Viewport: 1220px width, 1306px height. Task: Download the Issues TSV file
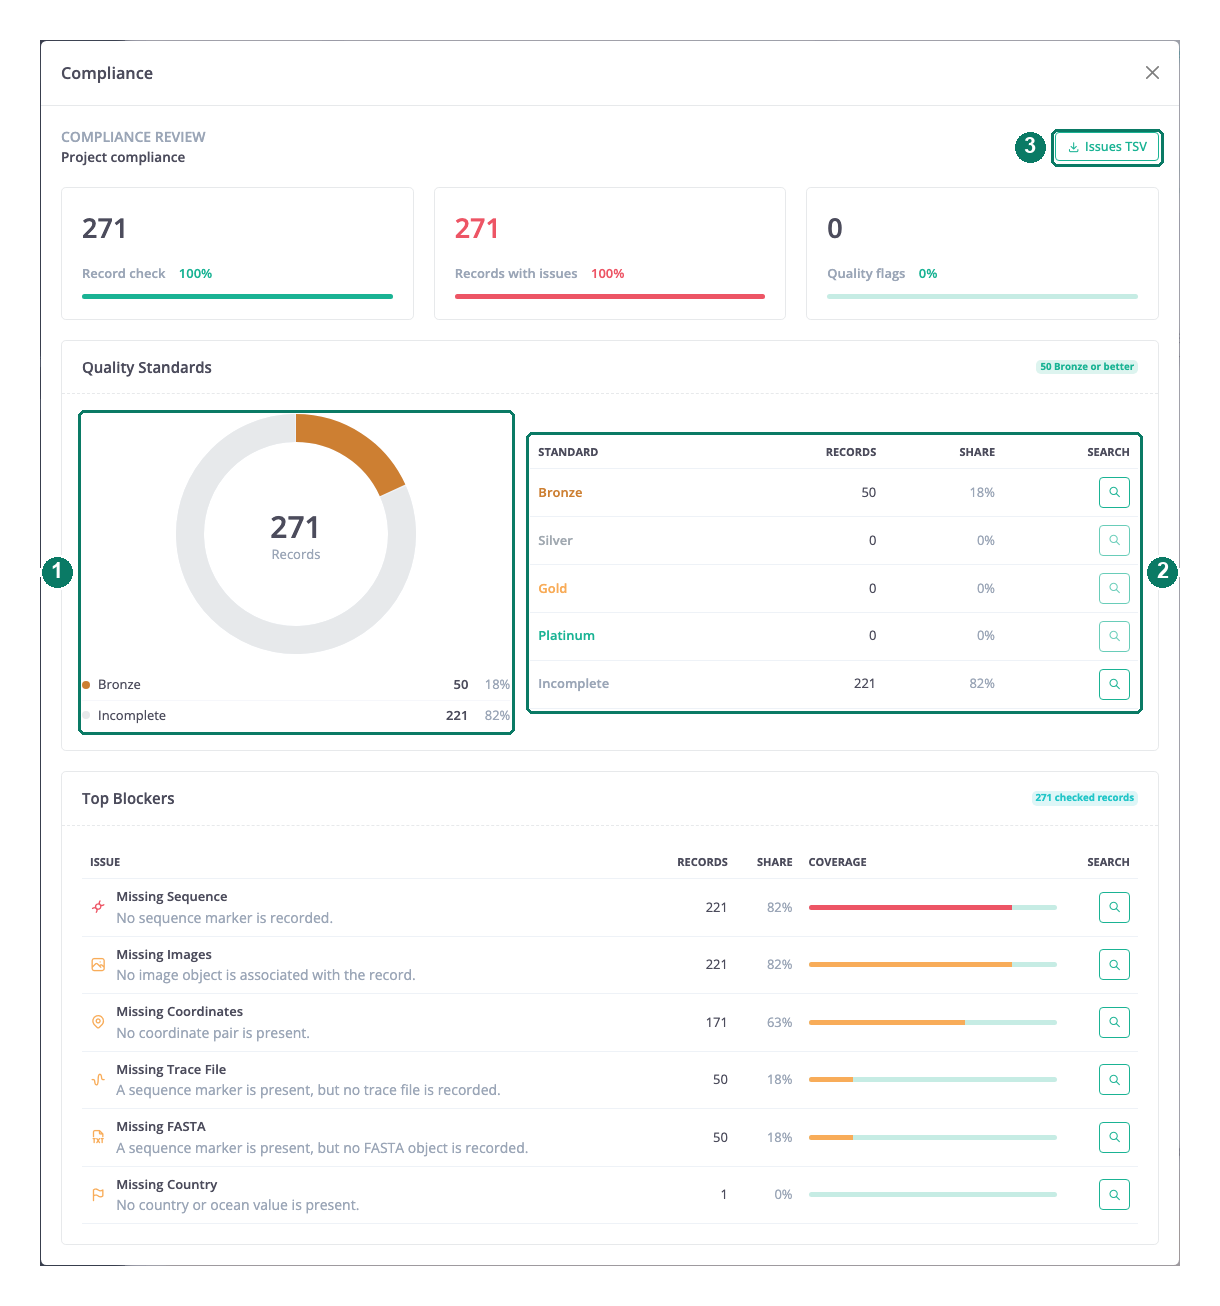point(1107,147)
